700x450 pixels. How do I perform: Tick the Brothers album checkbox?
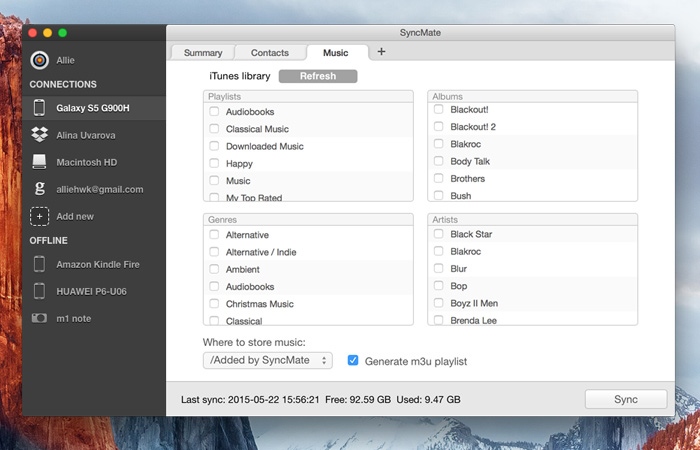[439, 178]
